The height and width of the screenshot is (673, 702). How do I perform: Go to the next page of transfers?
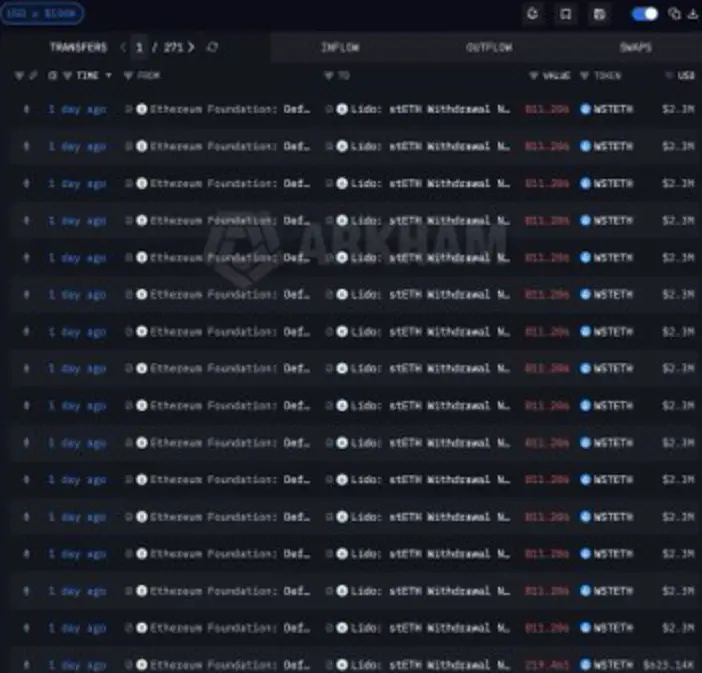[192, 47]
